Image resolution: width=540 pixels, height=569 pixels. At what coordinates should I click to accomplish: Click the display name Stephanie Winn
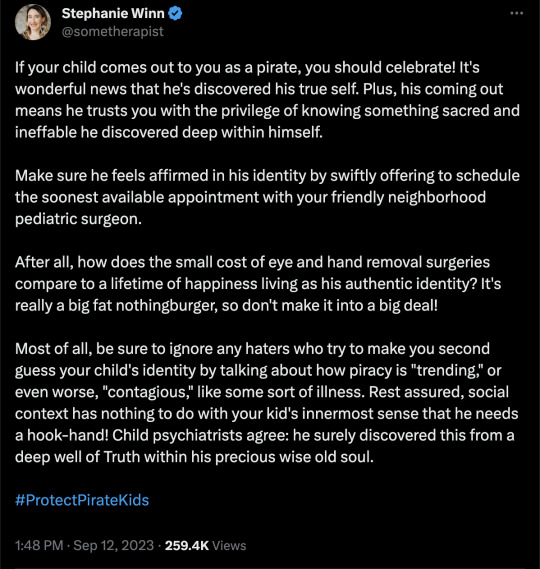click(x=113, y=13)
